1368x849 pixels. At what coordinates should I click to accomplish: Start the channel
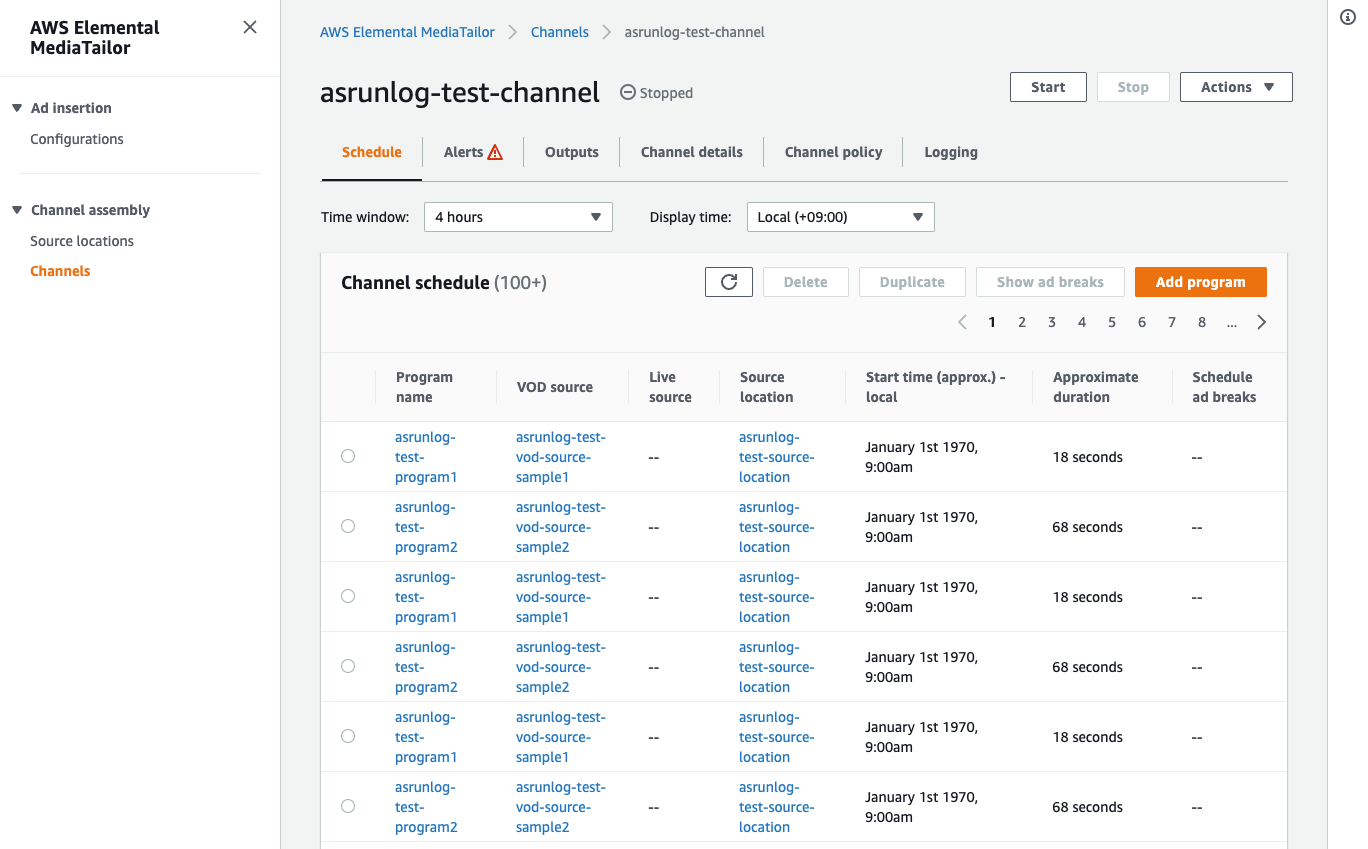(1048, 87)
